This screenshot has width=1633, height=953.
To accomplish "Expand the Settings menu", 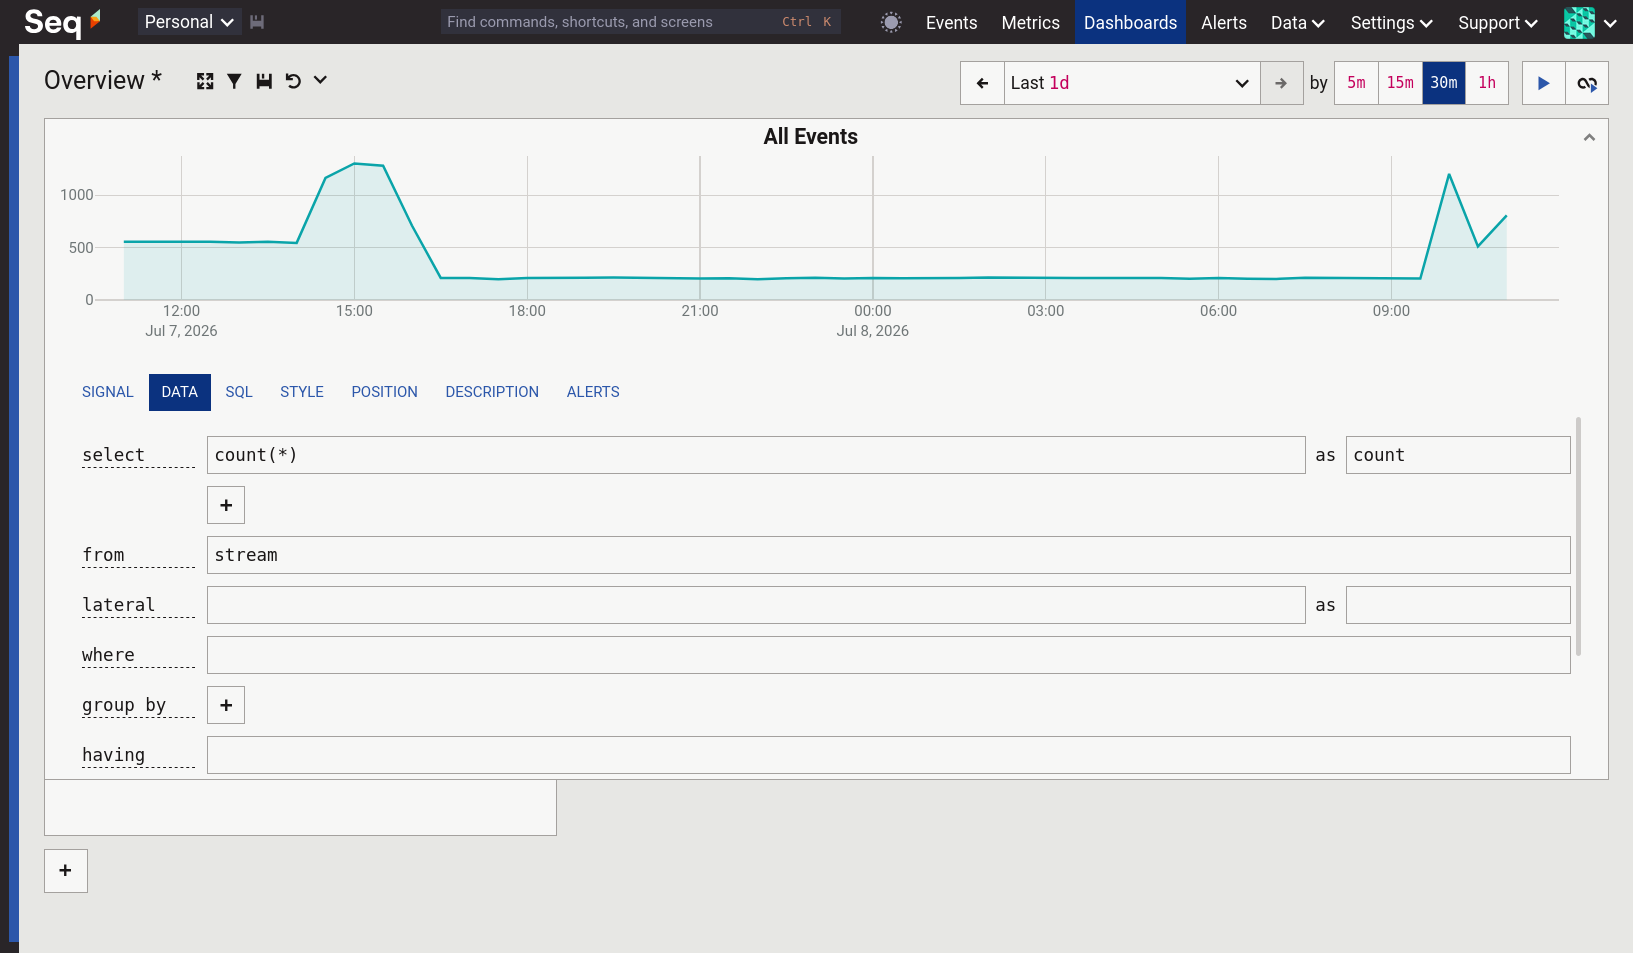I will tap(1391, 22).
